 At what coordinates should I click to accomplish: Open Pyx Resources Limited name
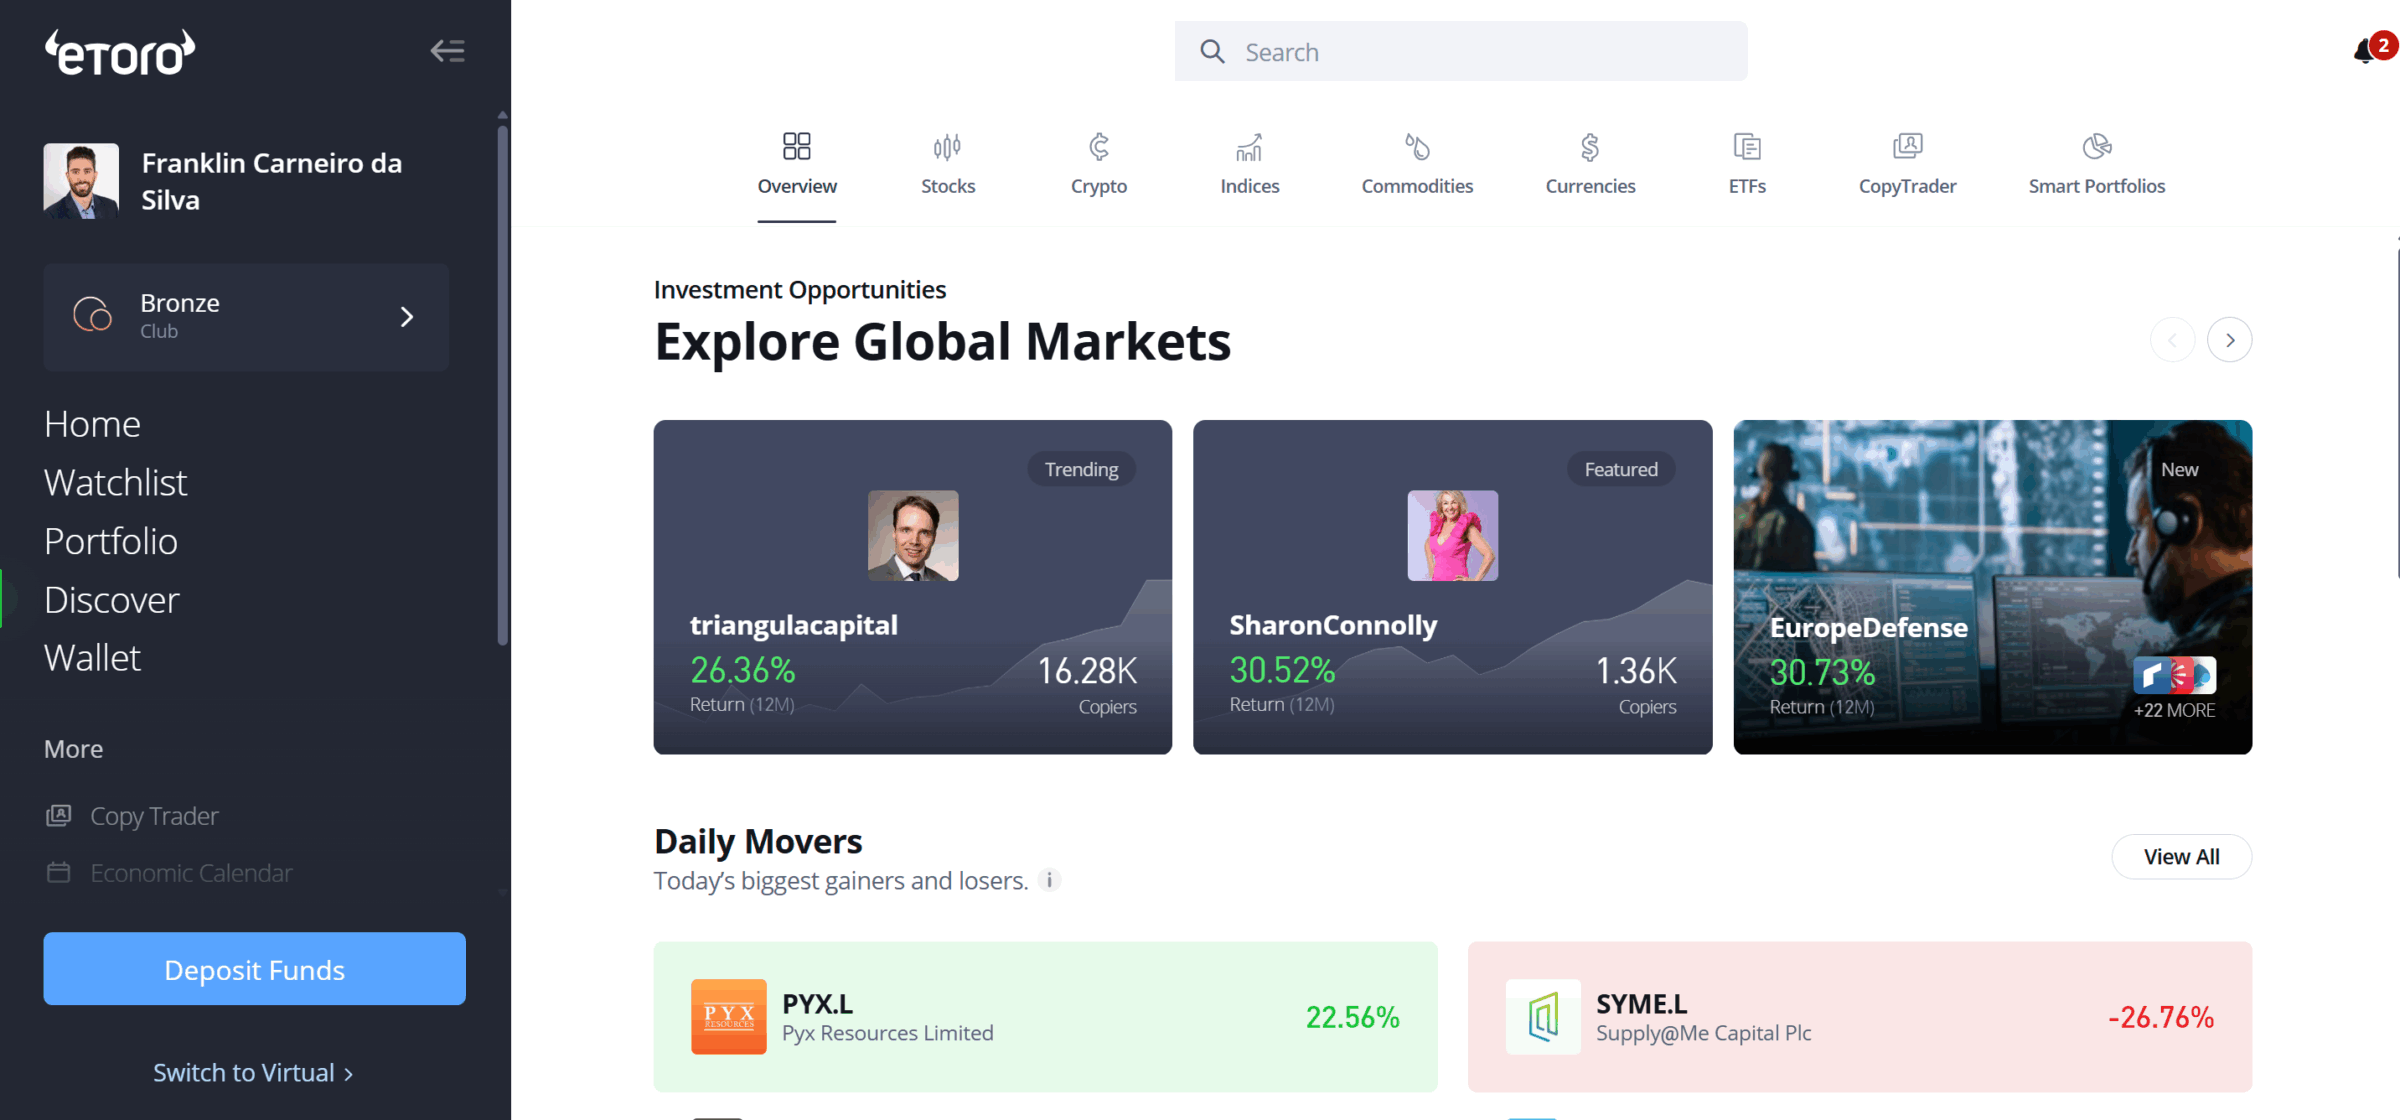coord(887,1033)
